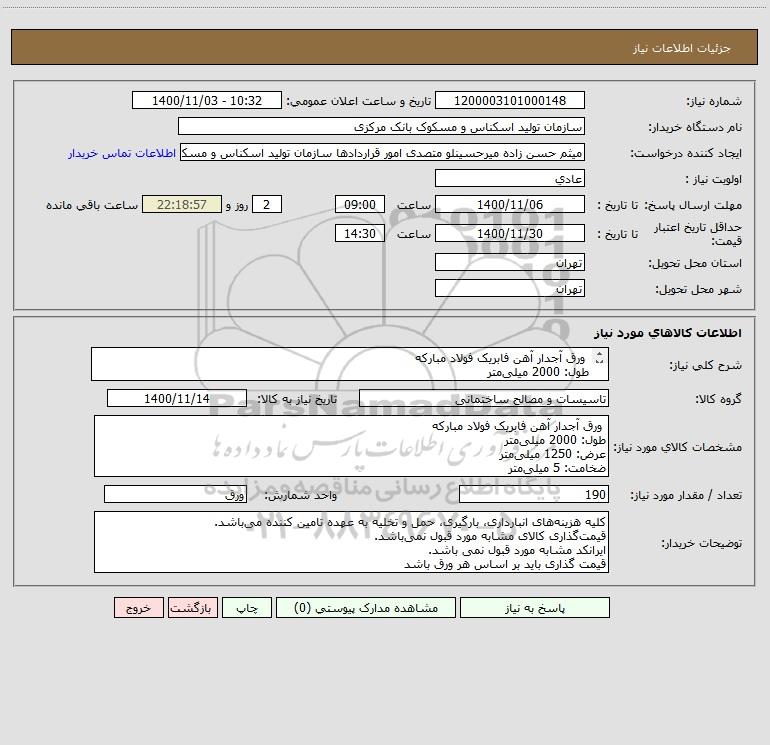Image resolution: width=770 pixels, height=745 pixels.
Task: Click price validity date 1400/11/30
Action: coord(510,233)
